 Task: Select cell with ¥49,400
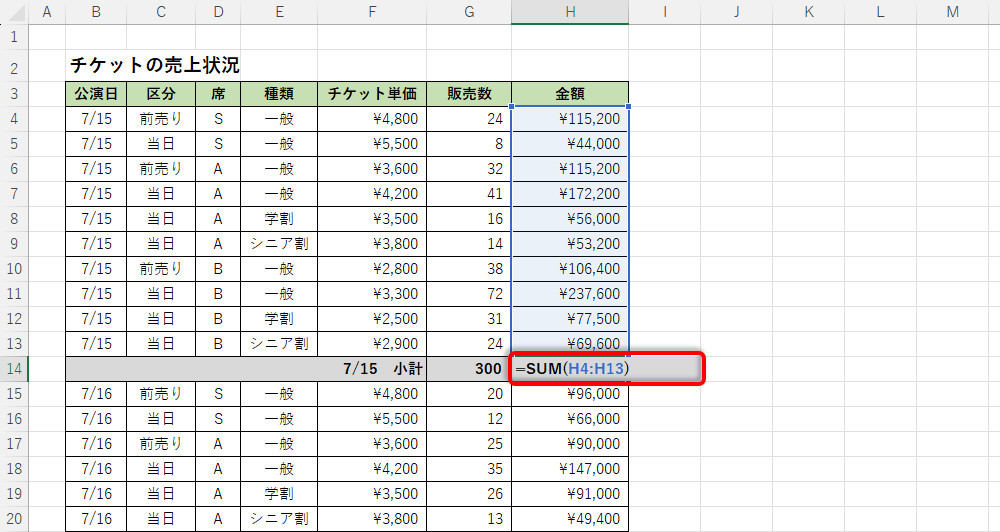(570, 519)
